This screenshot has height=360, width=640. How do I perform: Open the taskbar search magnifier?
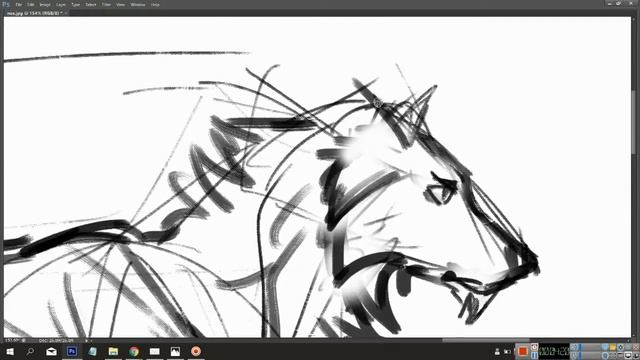point(30,351)
